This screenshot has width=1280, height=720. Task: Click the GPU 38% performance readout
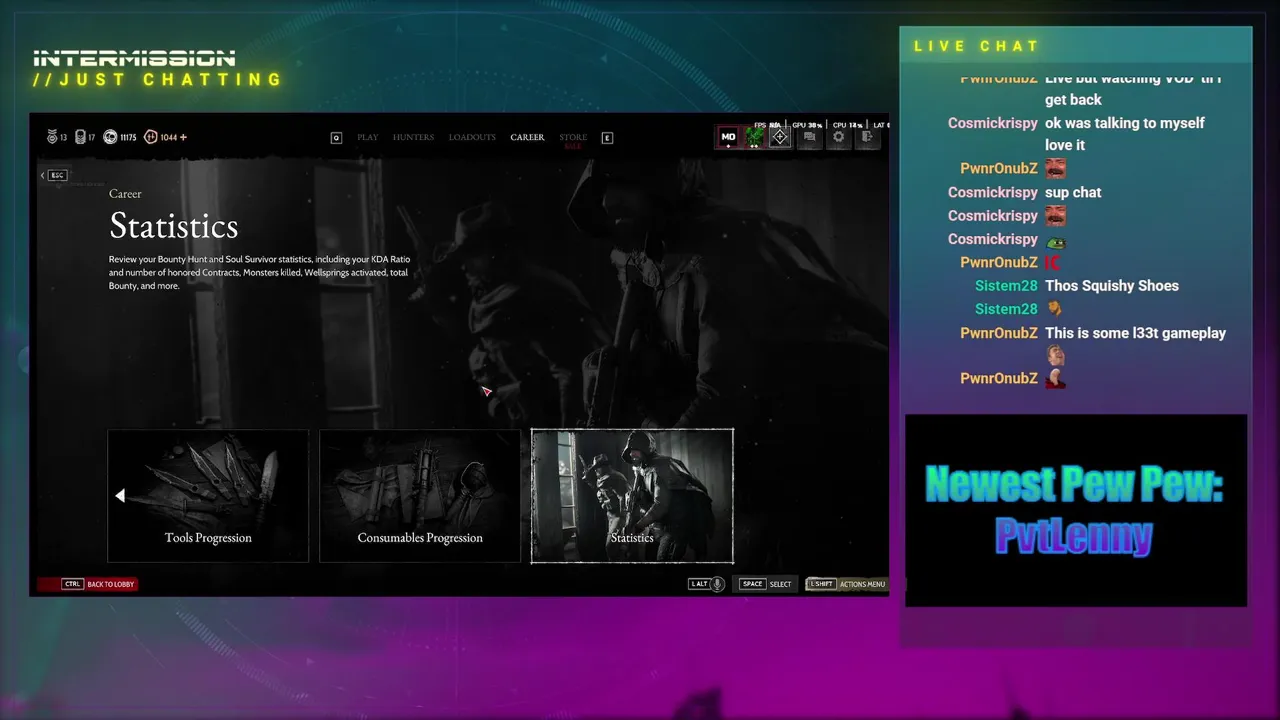(807, 125)
